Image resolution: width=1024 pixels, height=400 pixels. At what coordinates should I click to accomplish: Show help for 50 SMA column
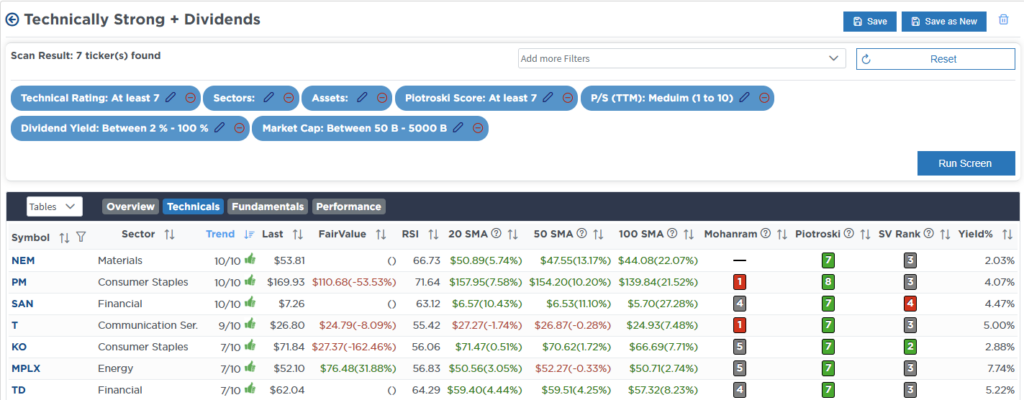[582, 234]
